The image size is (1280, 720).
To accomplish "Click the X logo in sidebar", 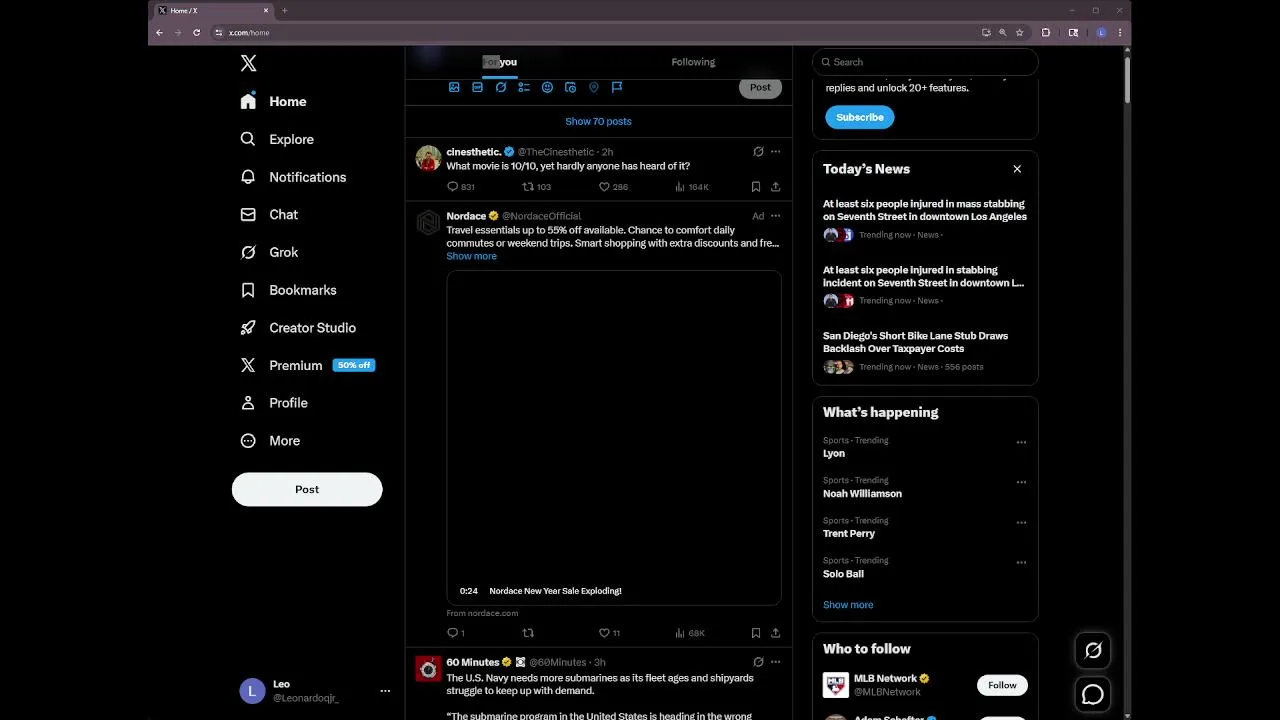I will coord(249,63).
